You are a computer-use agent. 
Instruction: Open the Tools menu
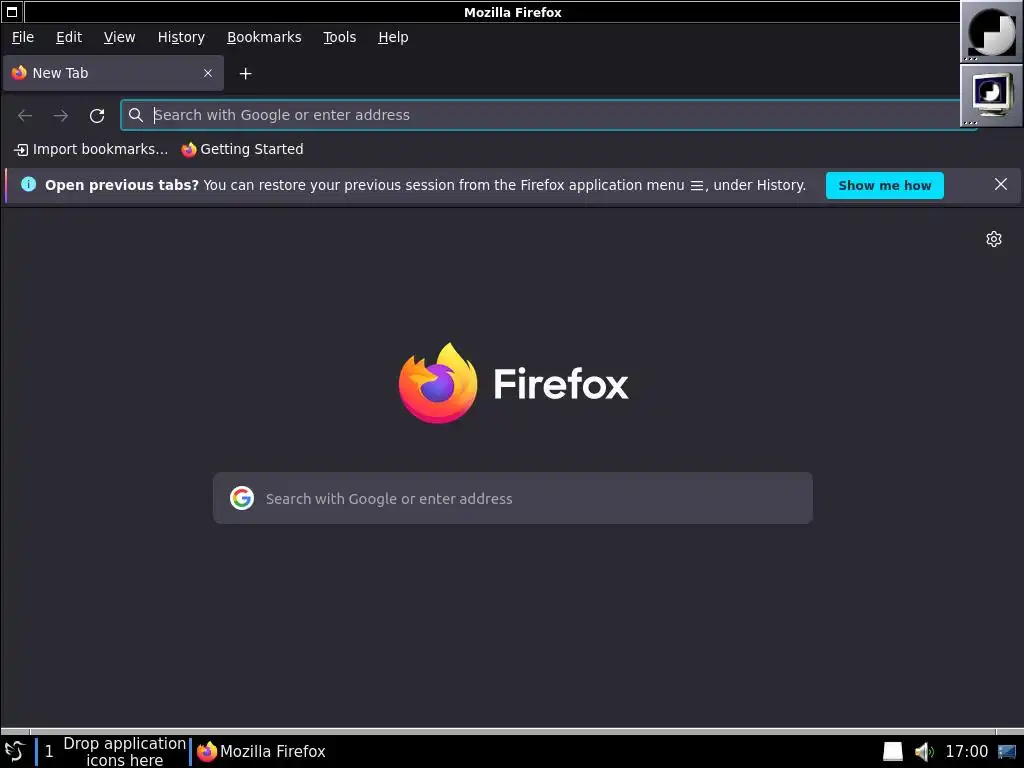pyautogui.click(x=340, y=37)
